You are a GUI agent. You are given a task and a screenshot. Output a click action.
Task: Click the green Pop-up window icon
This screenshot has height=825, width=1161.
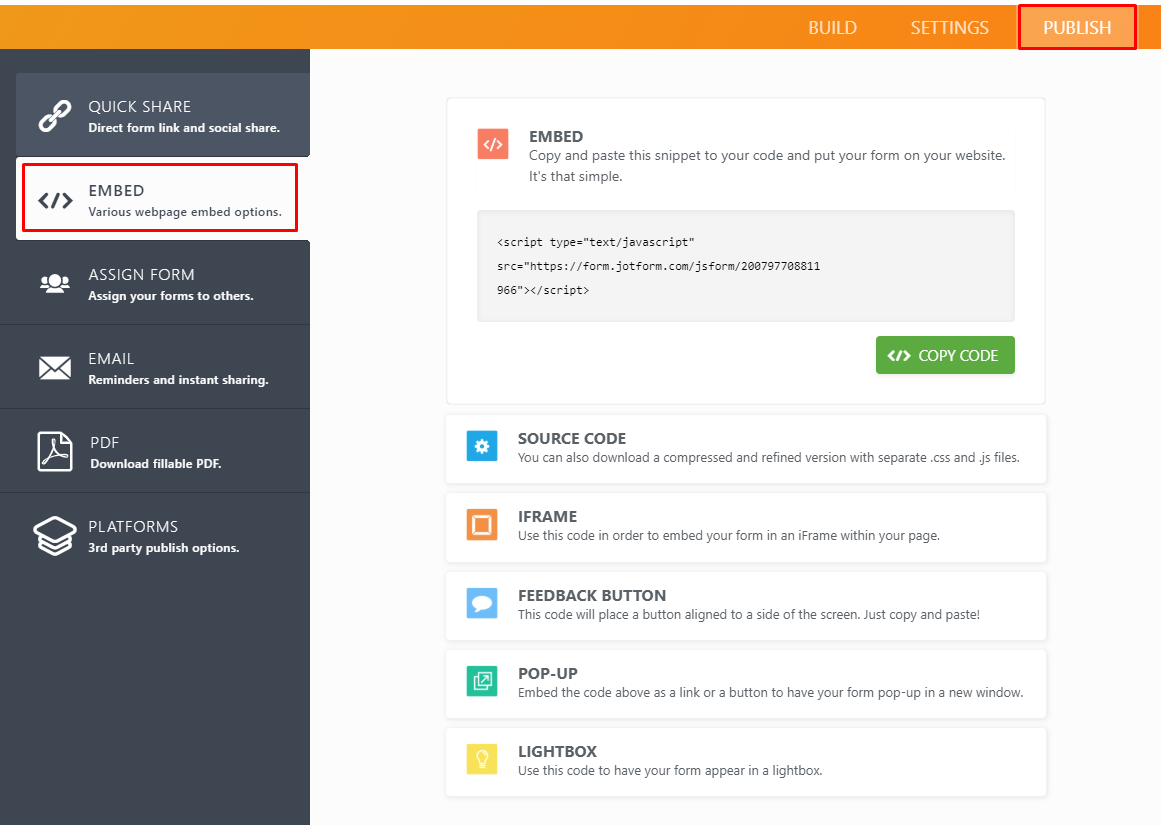[x=482, y=681]
